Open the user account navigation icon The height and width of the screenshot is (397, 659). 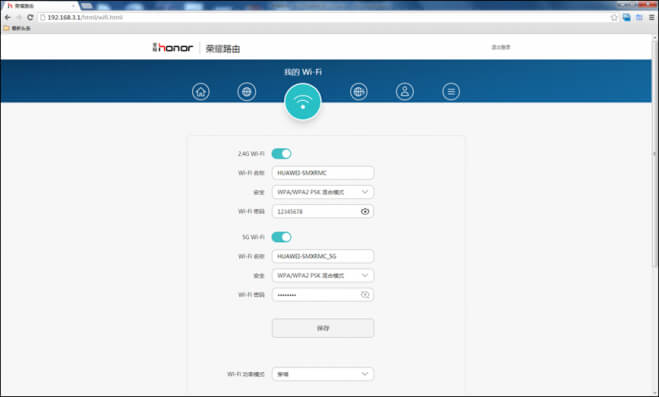[x=405, y=92]
